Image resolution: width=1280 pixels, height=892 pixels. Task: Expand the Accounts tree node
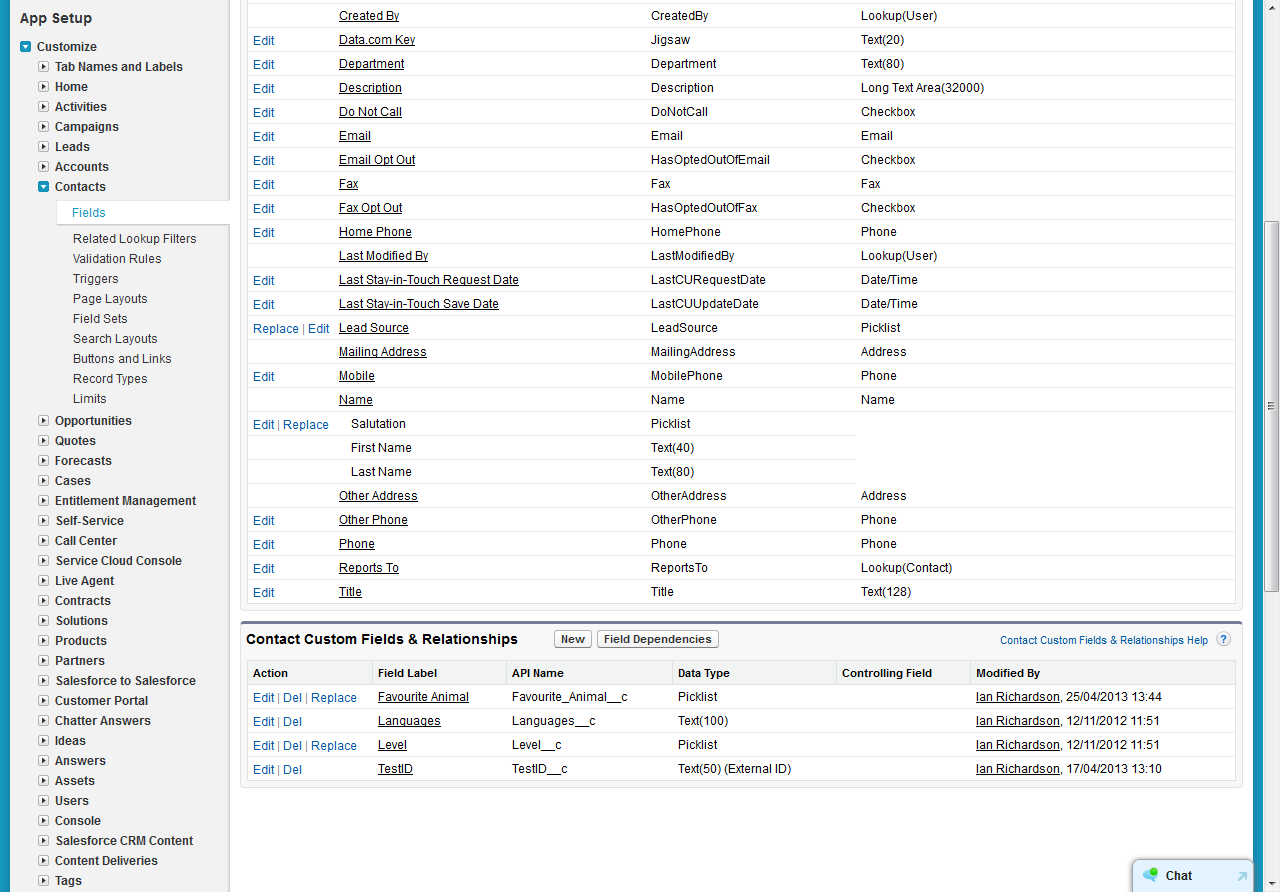[x=43, y=167]
